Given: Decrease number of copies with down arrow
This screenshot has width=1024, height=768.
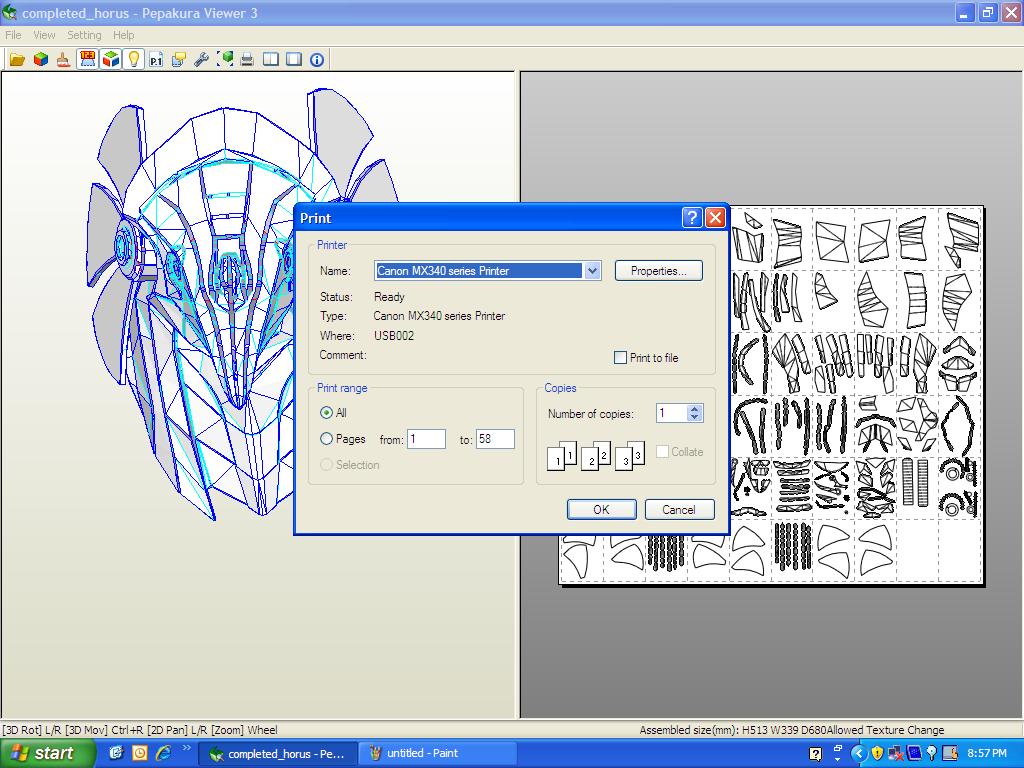Looking at the screenshot, I should pyautogui.click(x=695, y=417).
